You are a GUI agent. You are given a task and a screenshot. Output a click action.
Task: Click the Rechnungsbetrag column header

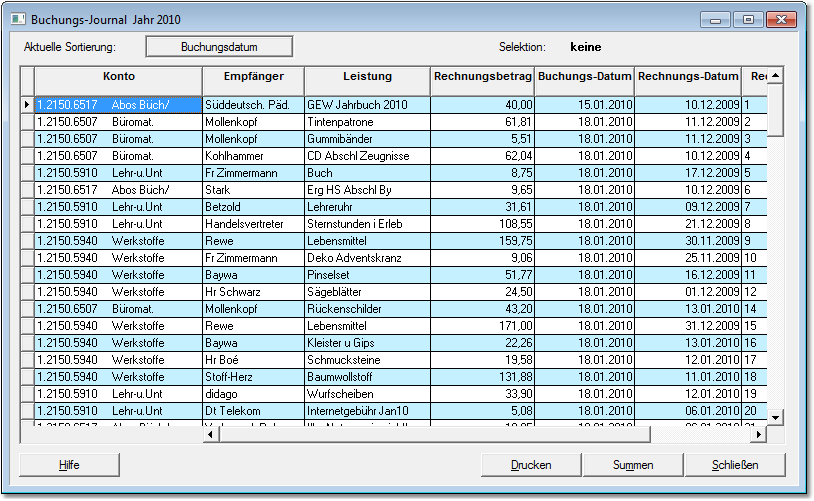(482, 77)
